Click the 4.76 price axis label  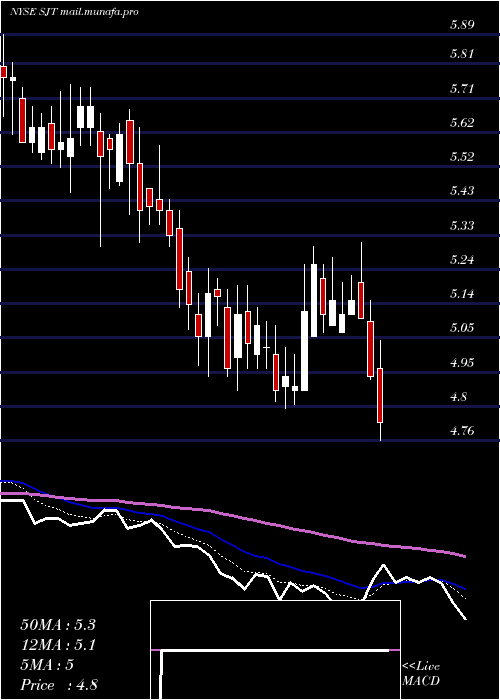click(462, 431)
